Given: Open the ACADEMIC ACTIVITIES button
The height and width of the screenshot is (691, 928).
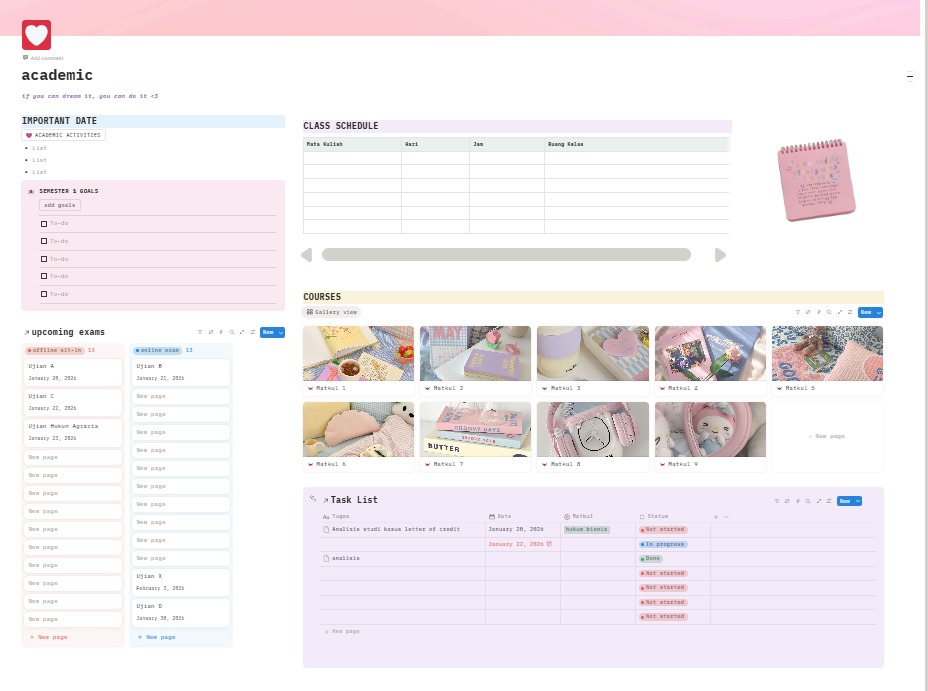Looking at the screenshot, I should 63,135.
